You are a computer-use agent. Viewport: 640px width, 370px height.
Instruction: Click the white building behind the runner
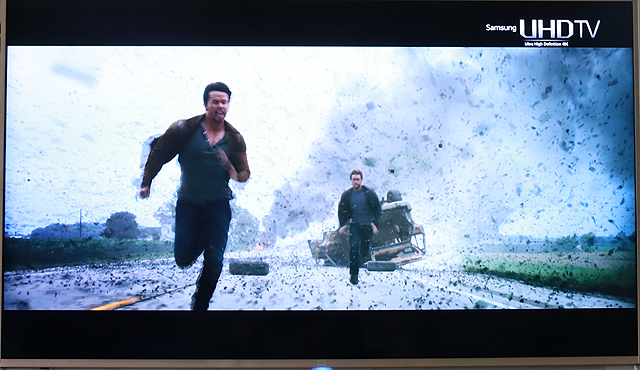[167, 232]
